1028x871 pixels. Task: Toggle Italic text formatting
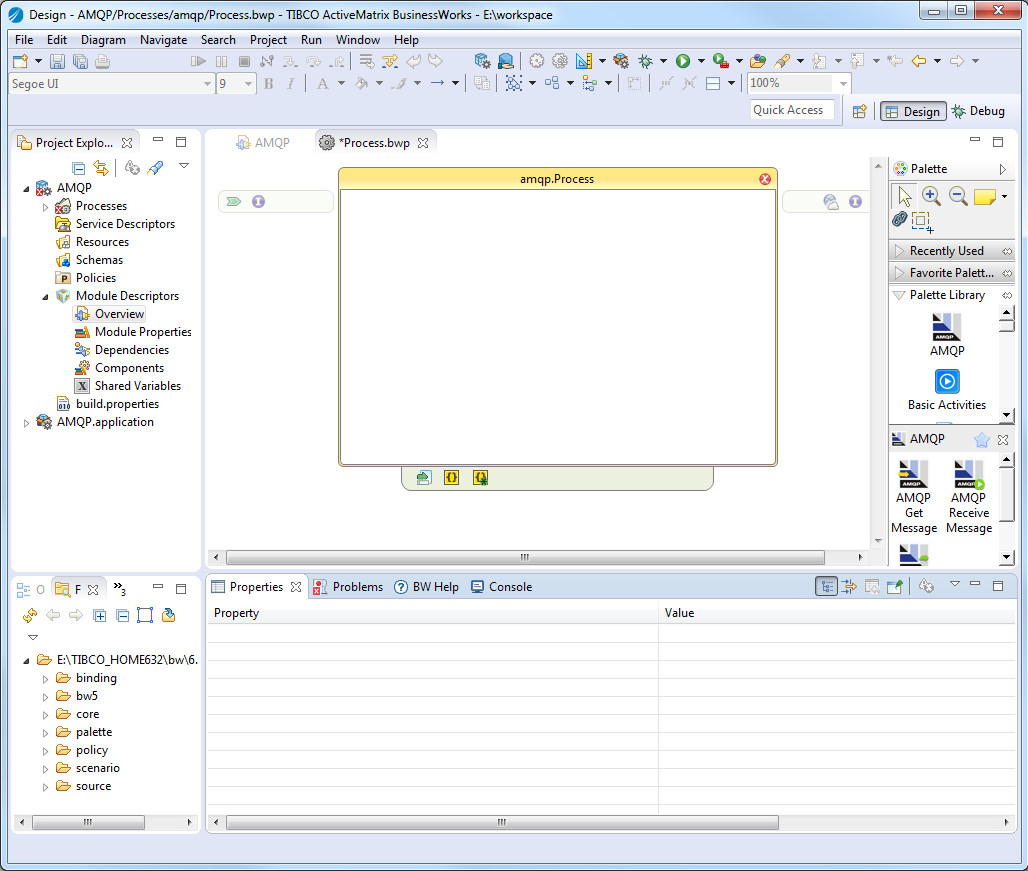[291, 83]
